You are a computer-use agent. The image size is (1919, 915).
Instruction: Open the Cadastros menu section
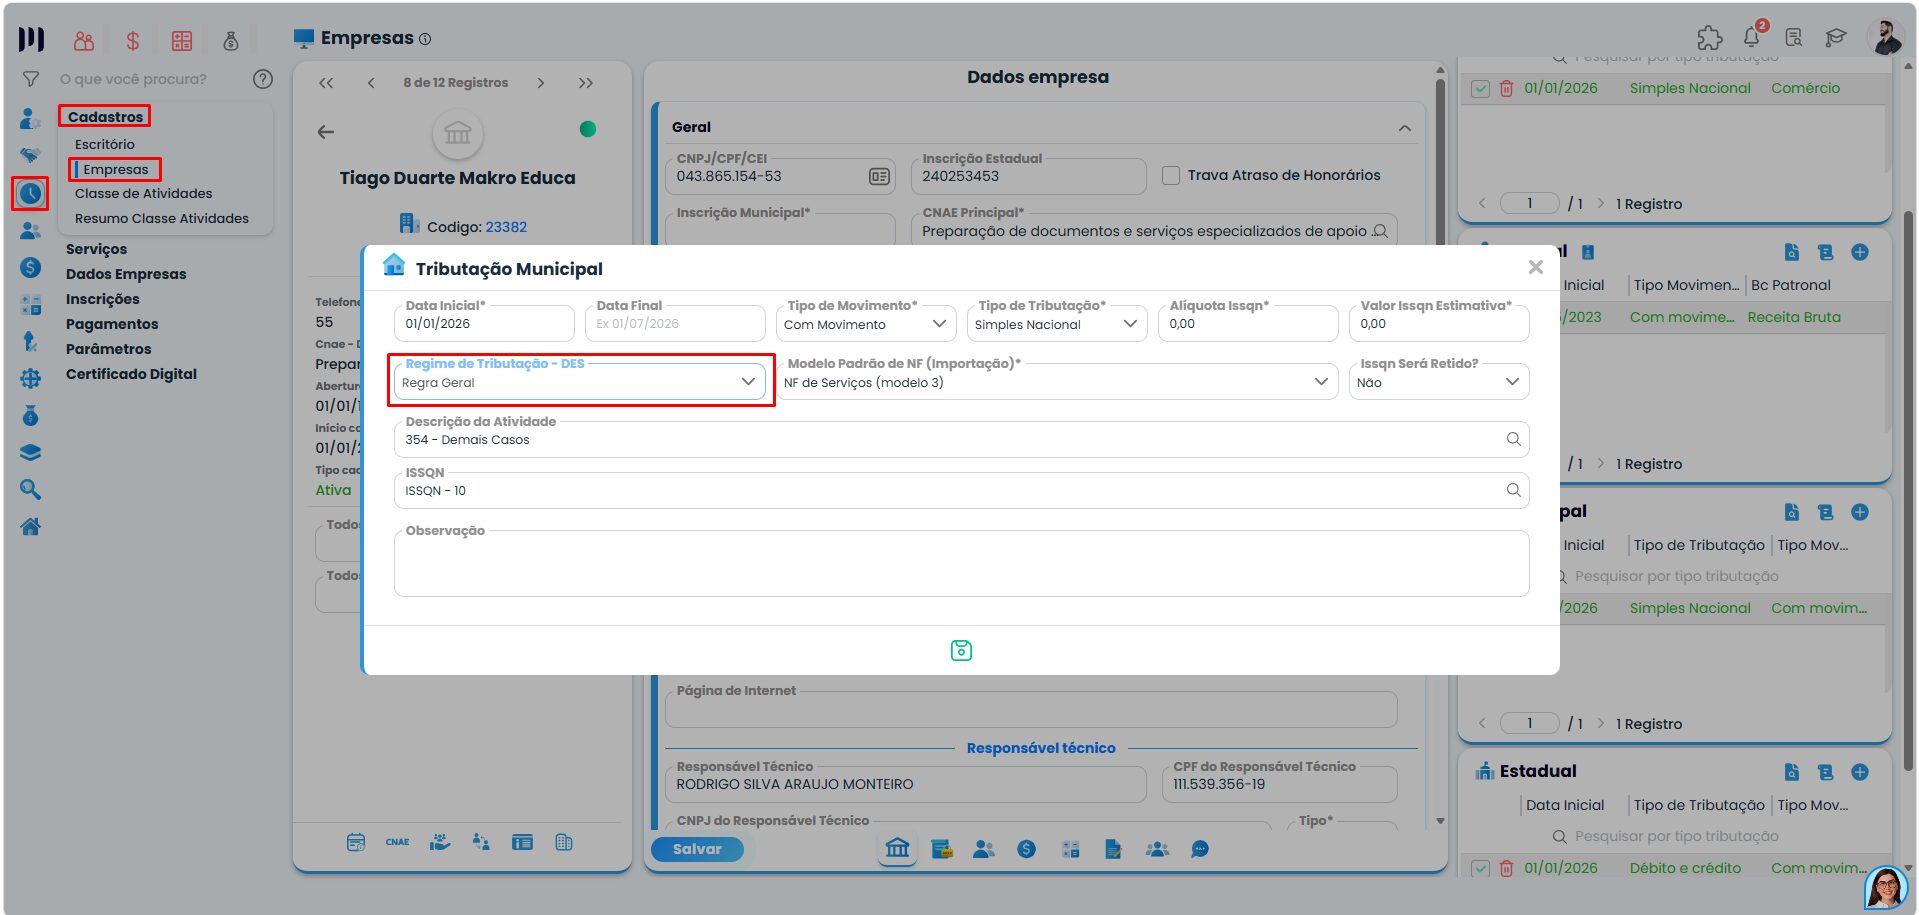click(105, 117)
